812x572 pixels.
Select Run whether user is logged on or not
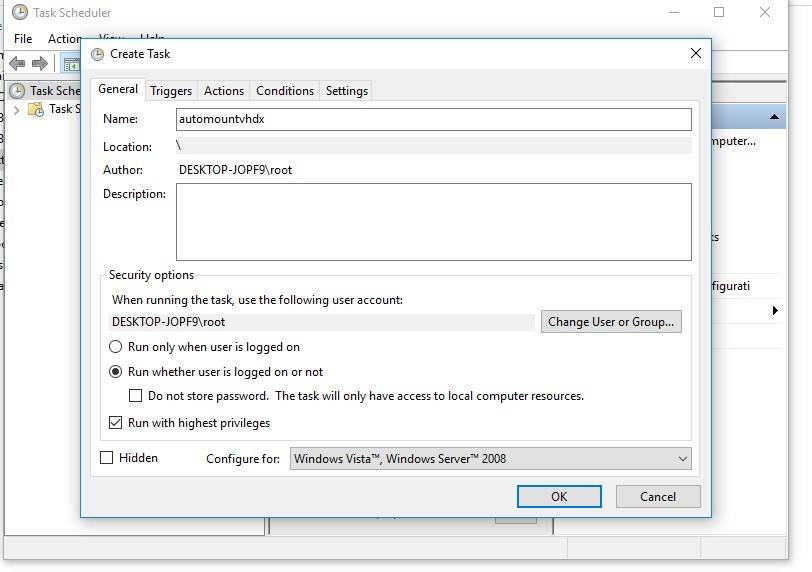(116, 372)
